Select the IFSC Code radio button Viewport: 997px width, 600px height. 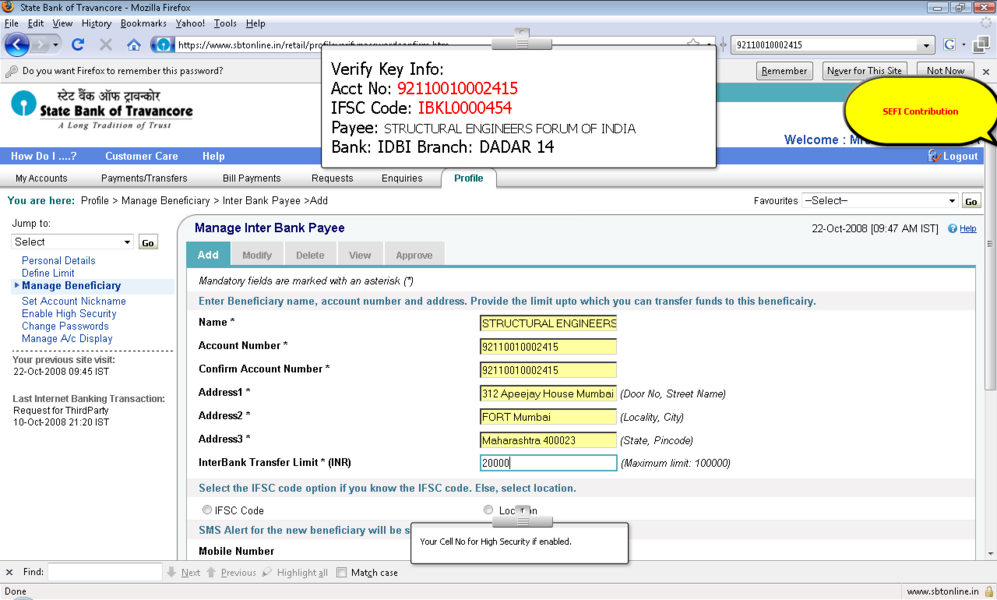[x=208, y=511]
